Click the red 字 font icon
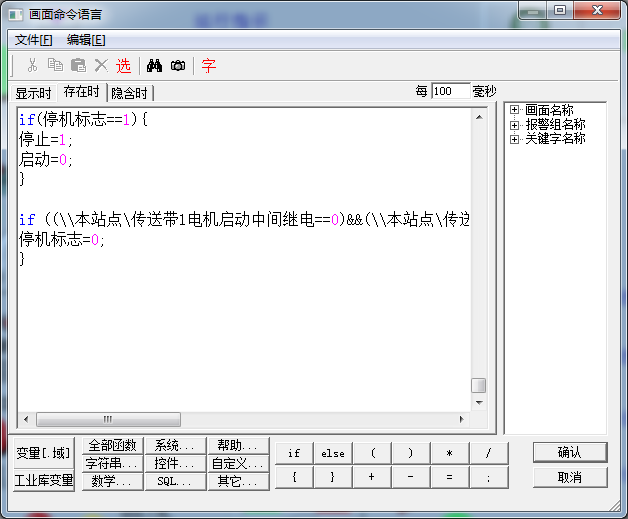Image resolution: width=628 pixels, height=519 pixels. [x=209, y=66]
